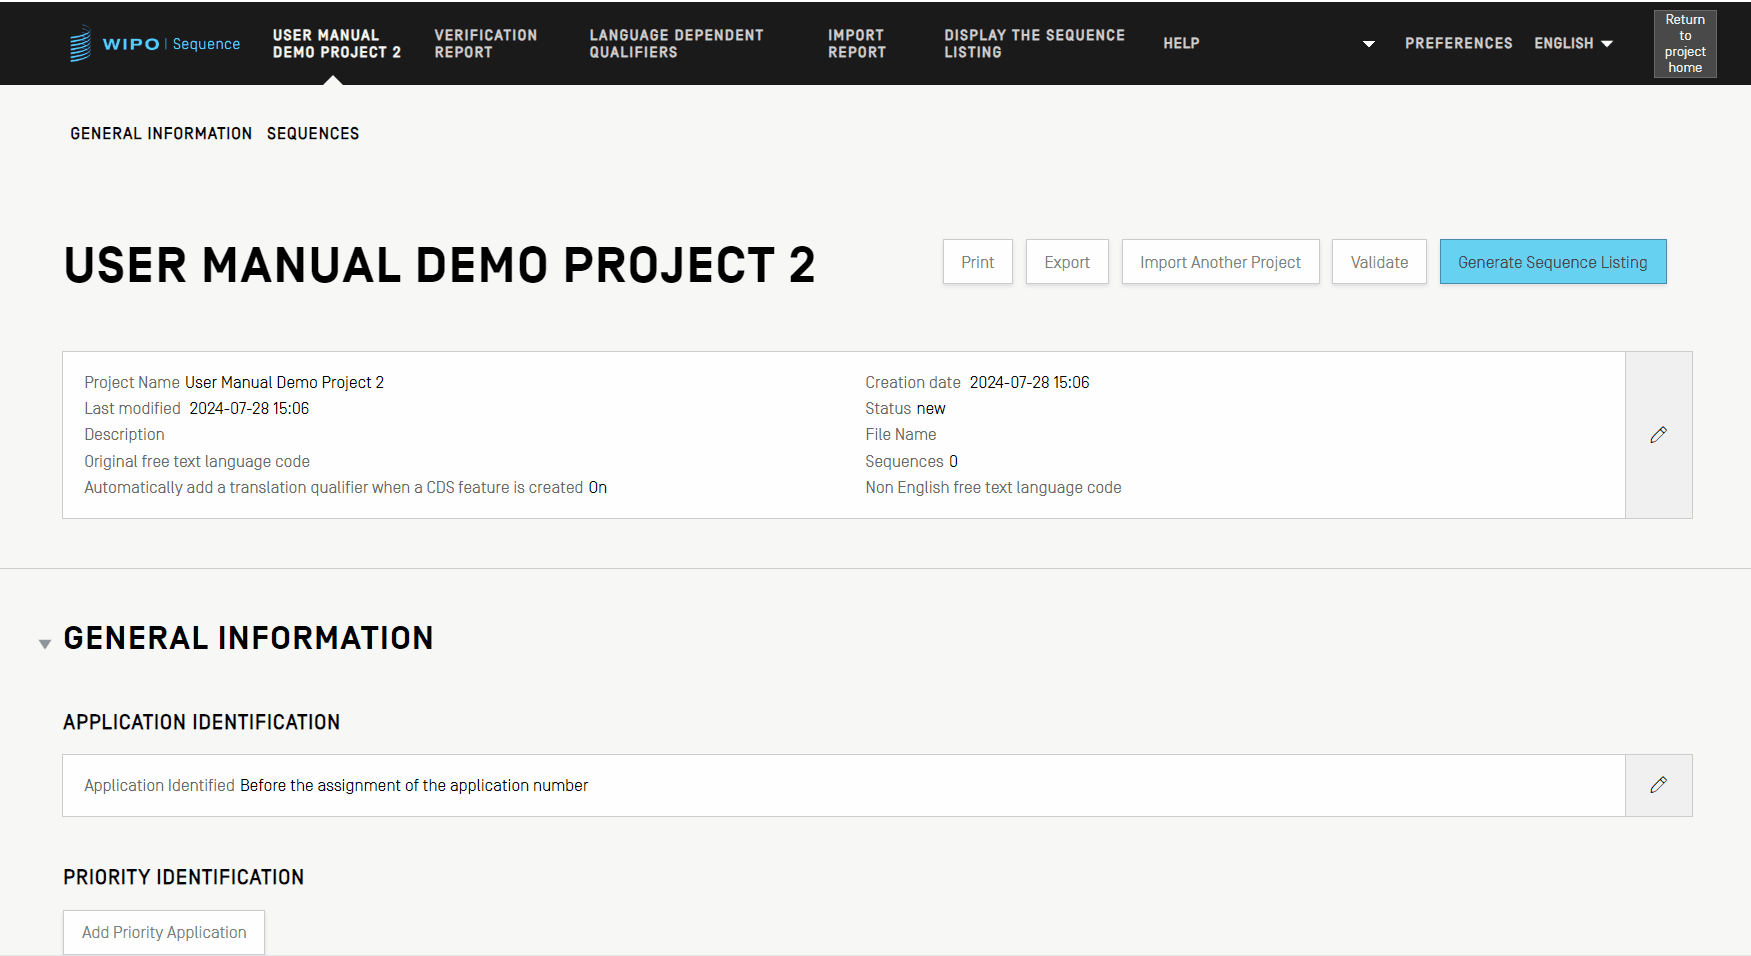
Task: Collapse the General Information section
Action: [45, 643]
